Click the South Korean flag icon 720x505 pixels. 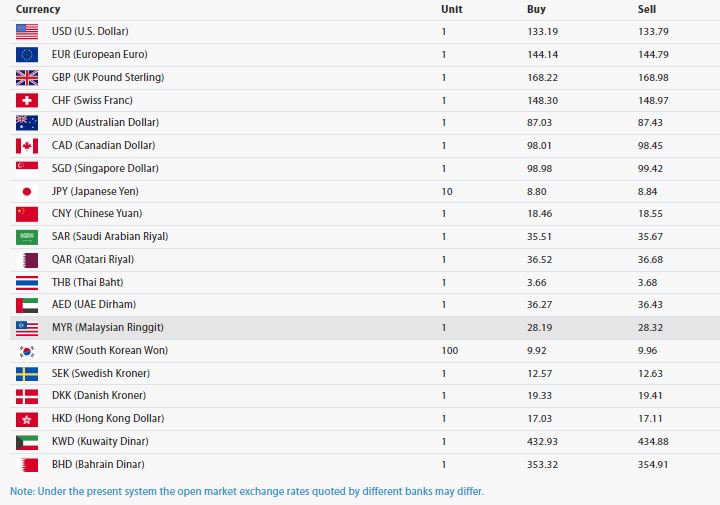(27, 351)
